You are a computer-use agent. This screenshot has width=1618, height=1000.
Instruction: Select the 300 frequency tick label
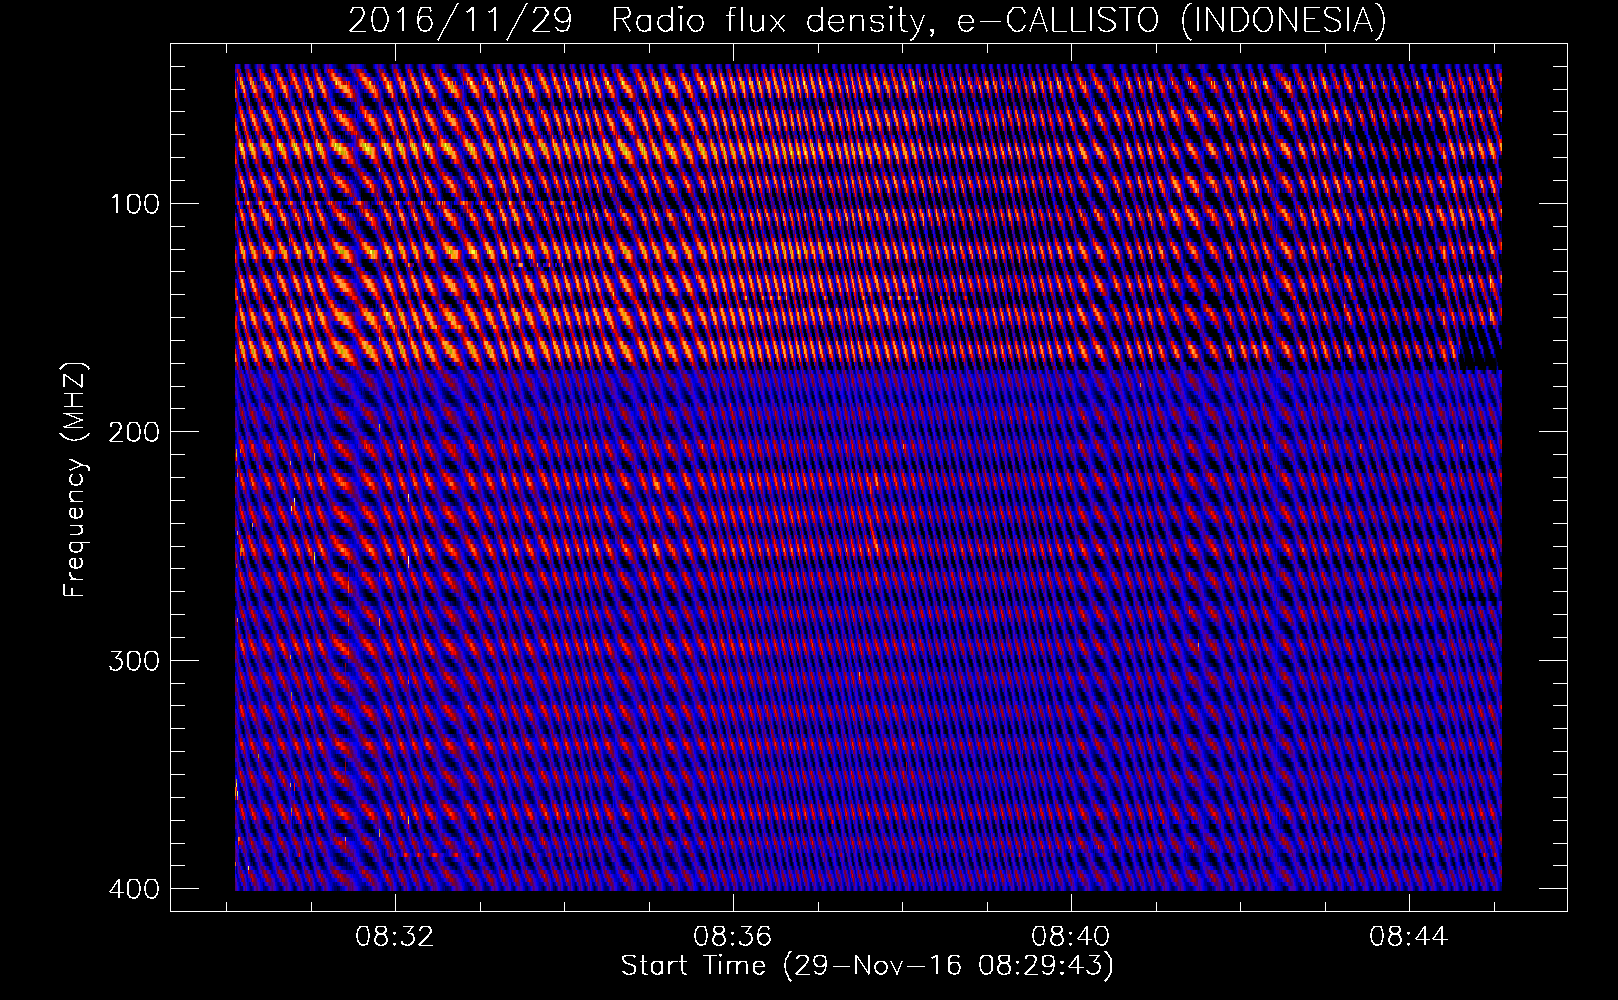(x=133, y=660)
